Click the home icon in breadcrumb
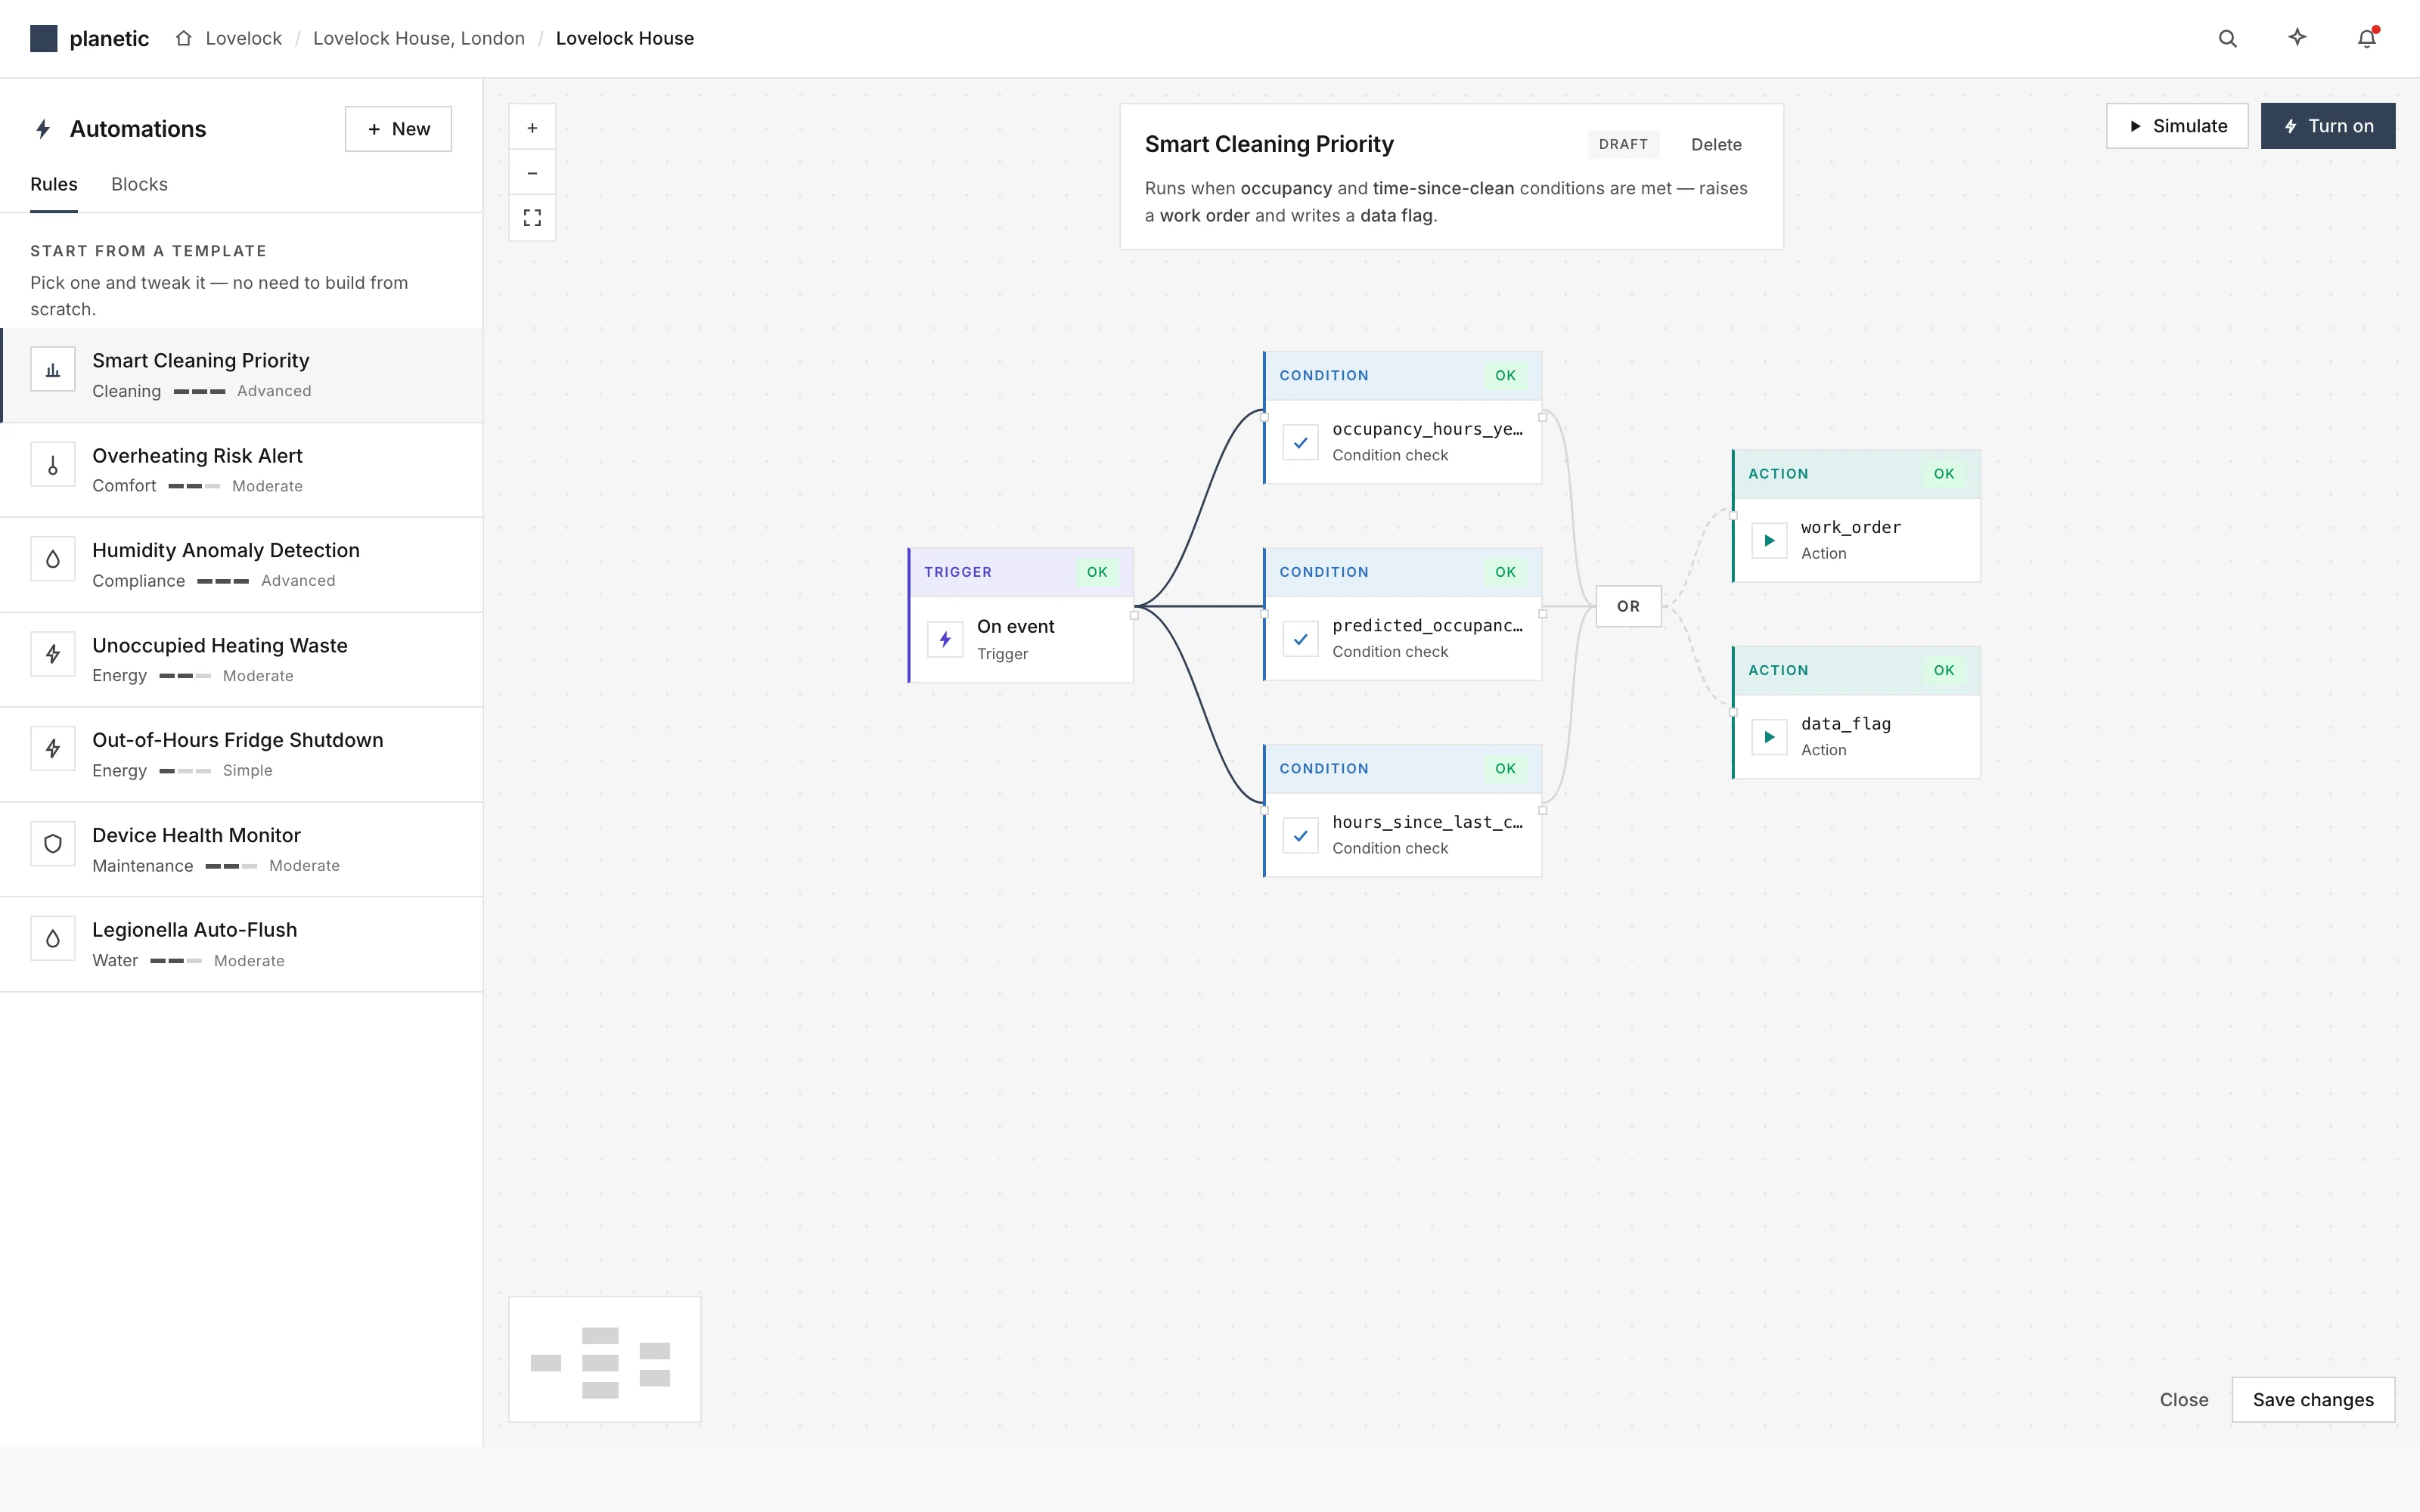 (x=183, y=38)
